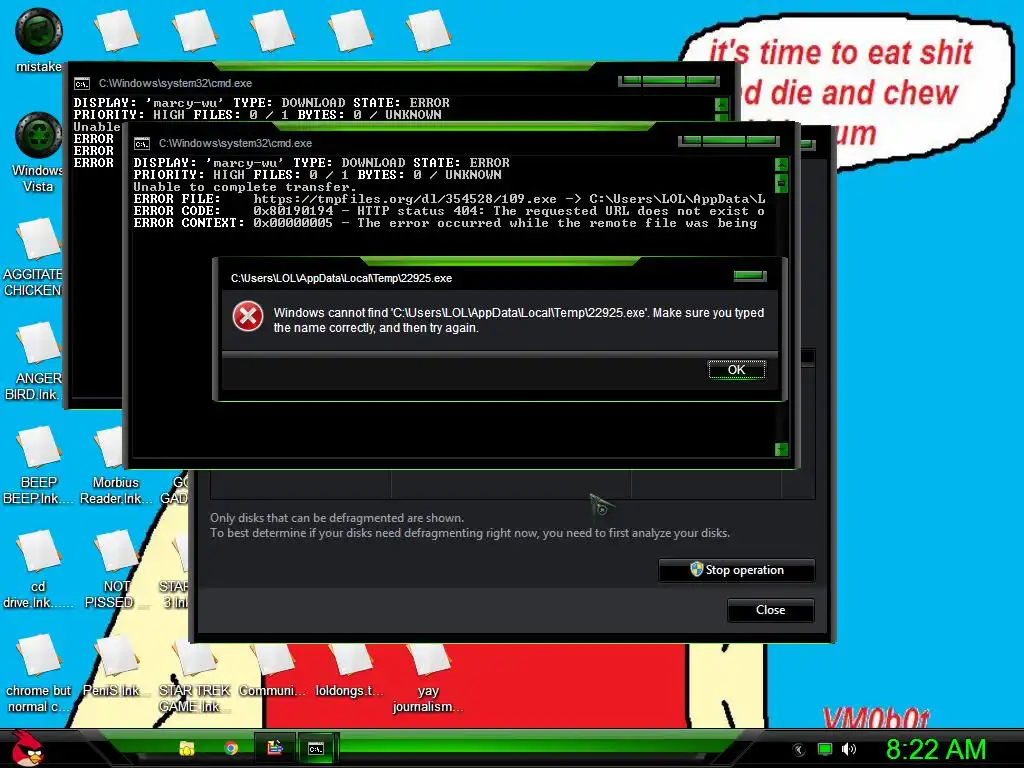Click the 'Windows cannot find' error message text
The image size is (1024, 768).
click(x=519, y=320)
